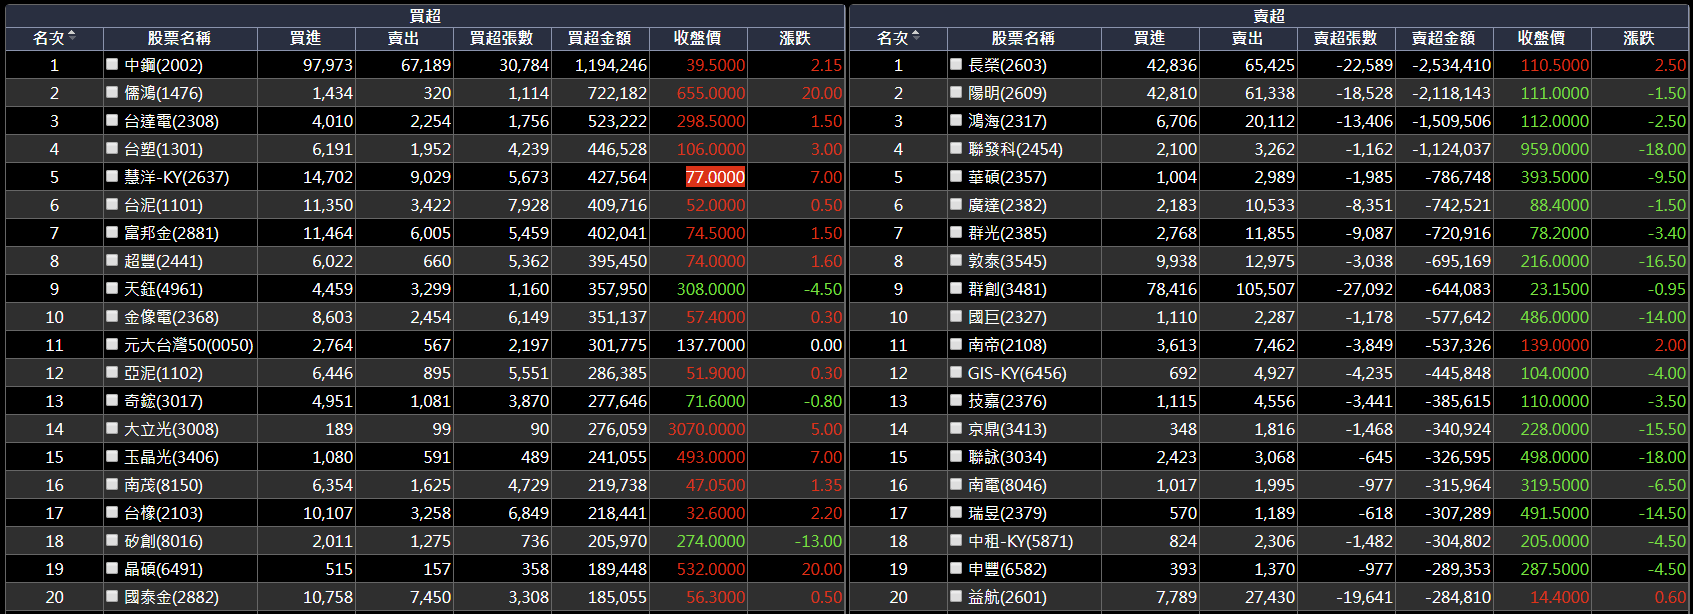Open stock 申豐(6582)
This screenshot has width=1693, height=614.
(1007, 569)
